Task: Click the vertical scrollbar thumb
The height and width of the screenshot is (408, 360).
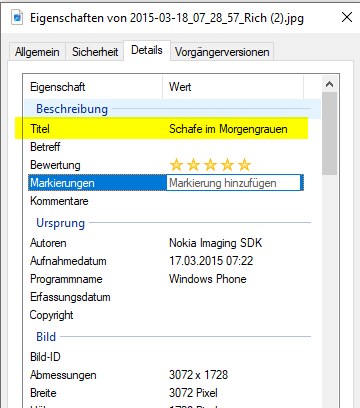Action: tap(329, 134)
